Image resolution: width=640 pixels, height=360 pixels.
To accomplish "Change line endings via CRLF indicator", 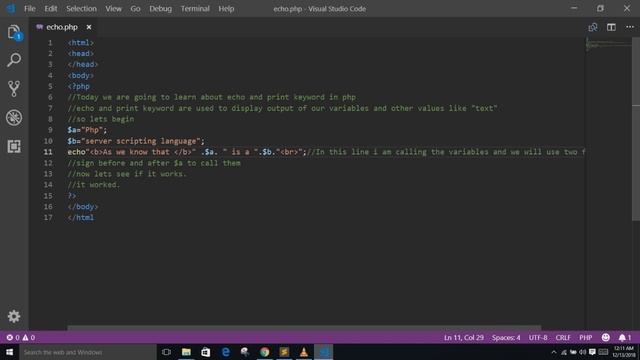I will coord(563,338).
